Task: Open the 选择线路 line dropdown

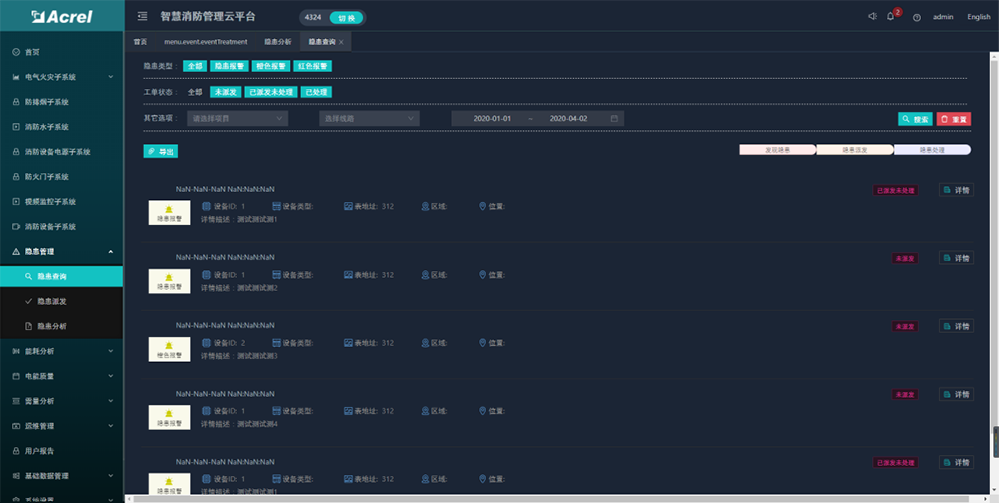Action: coord(368,118)
